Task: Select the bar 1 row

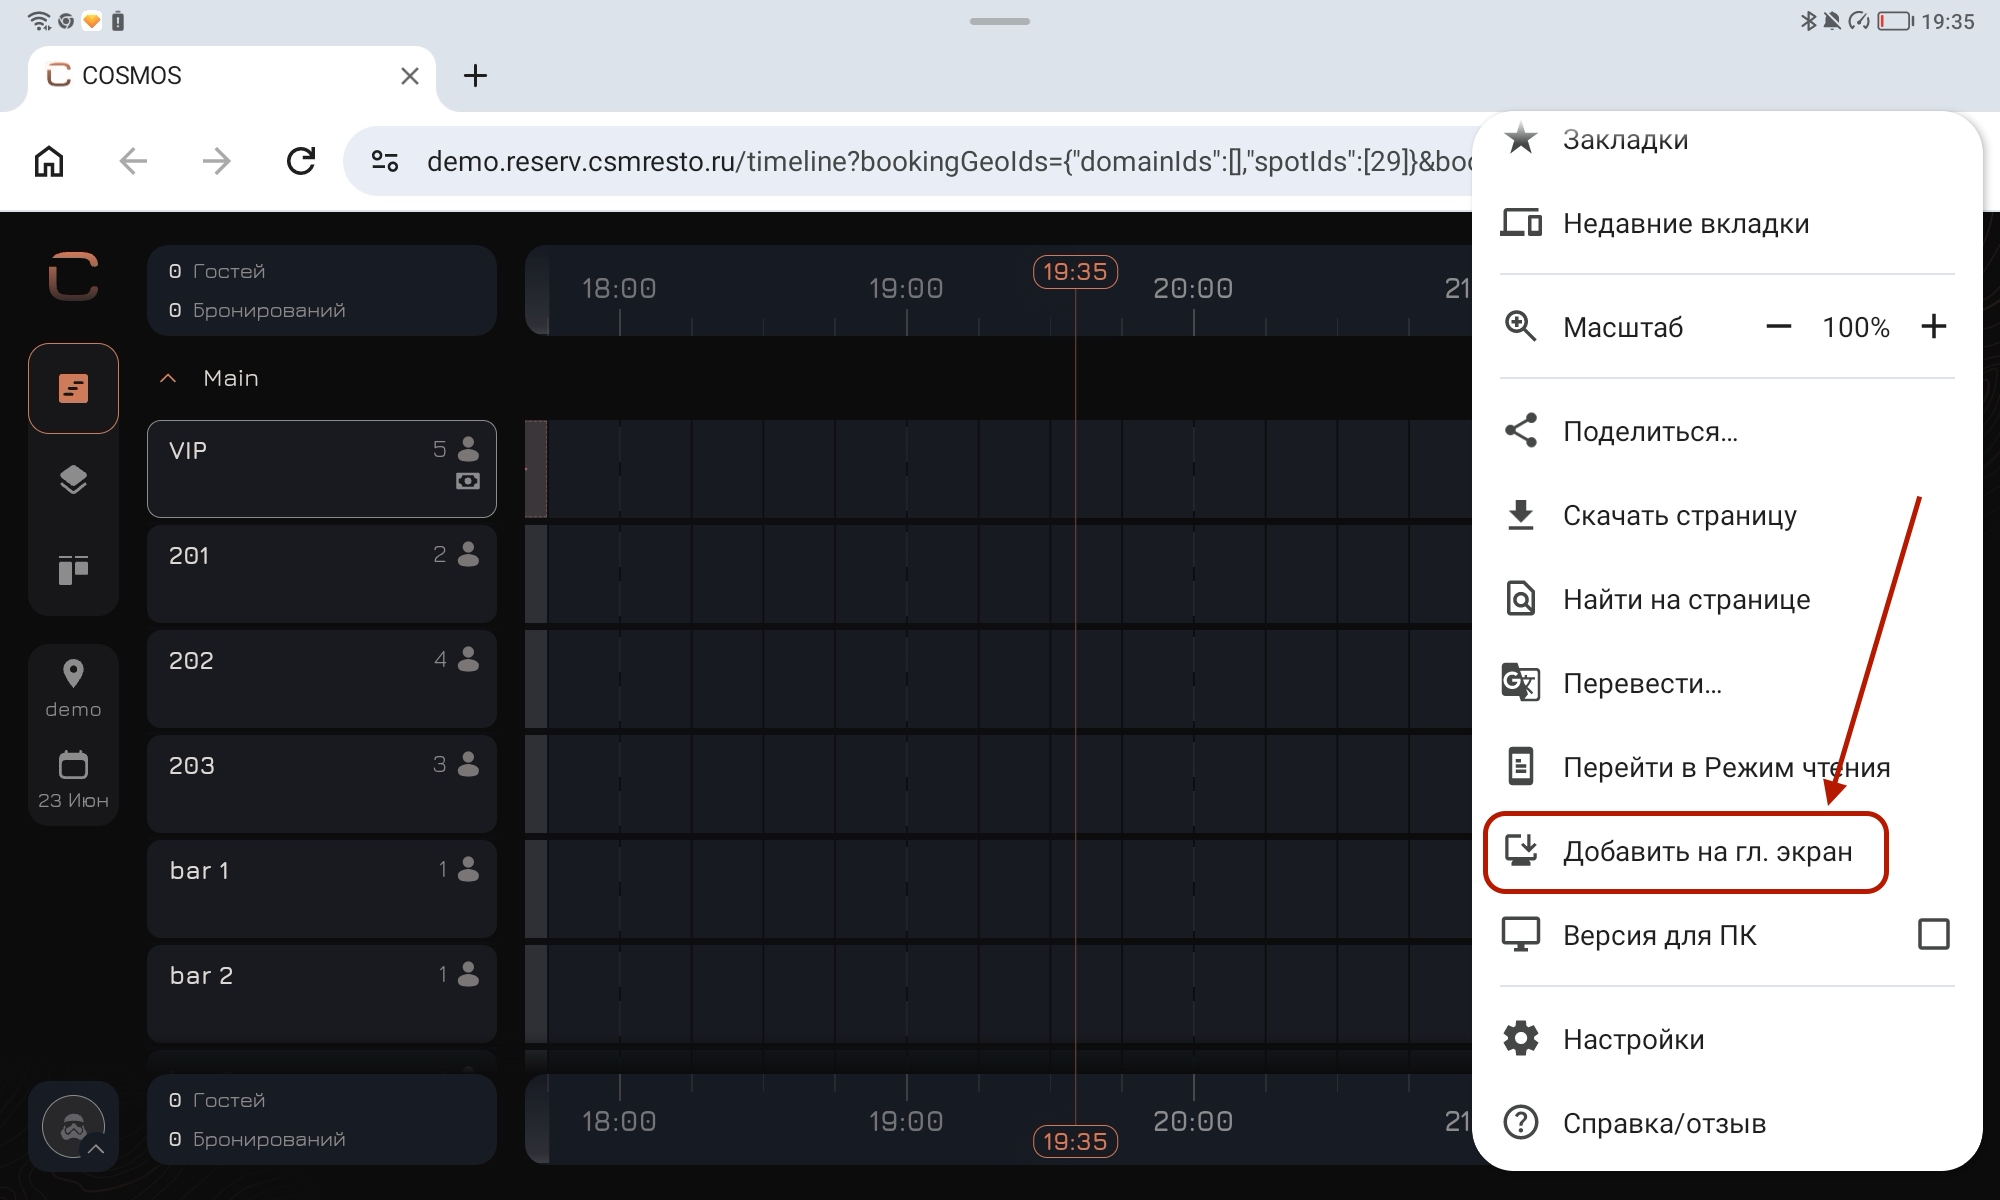Action: click(x=322, y=889)
